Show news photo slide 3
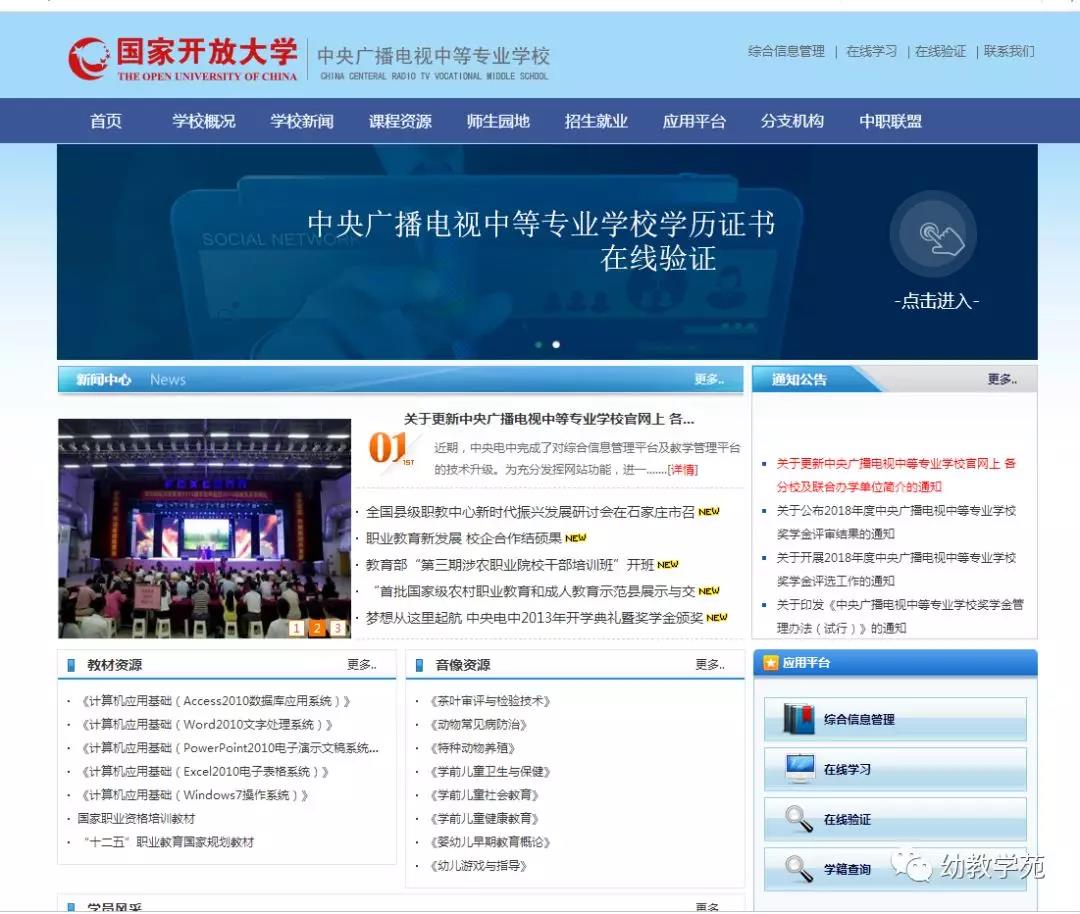 [x=338, y=627]
